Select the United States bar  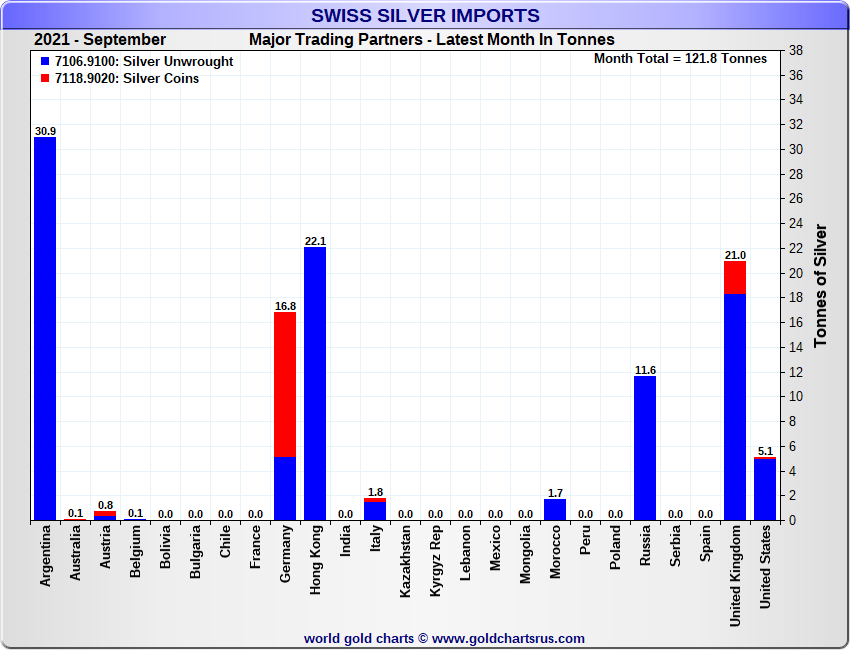point(765,490)
